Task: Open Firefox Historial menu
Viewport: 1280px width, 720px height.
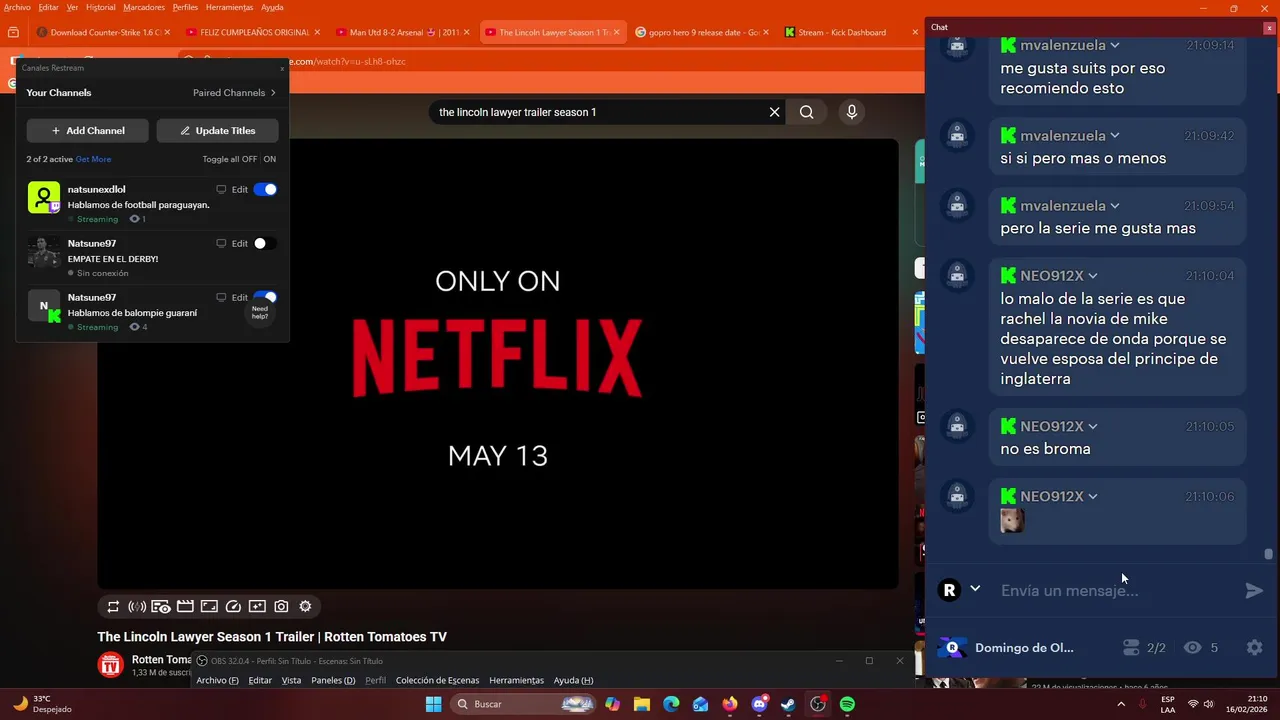Action: pos(100,7)
